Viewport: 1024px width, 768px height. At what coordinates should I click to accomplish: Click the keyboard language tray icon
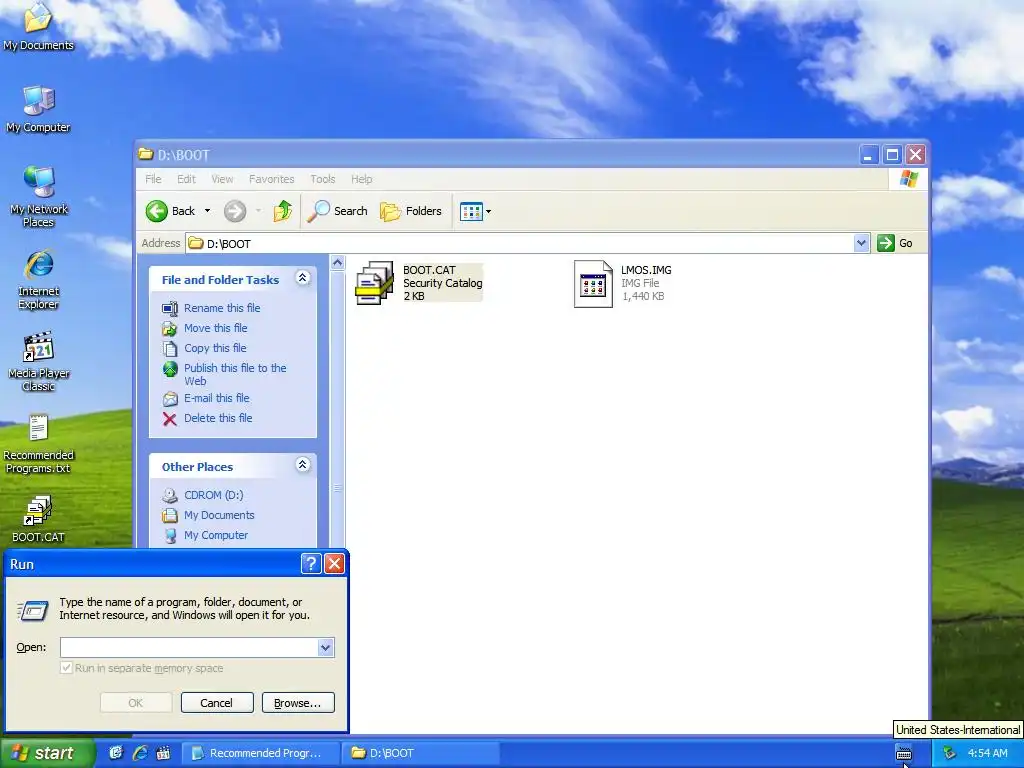904,753
